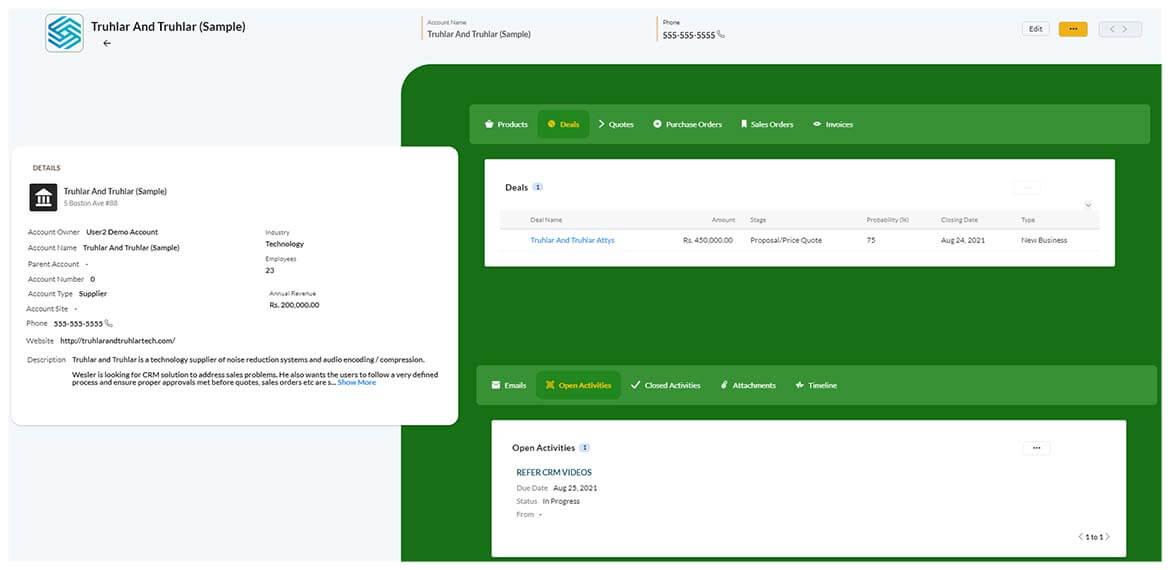Click the phone icon in header

(x=721, y=35)
